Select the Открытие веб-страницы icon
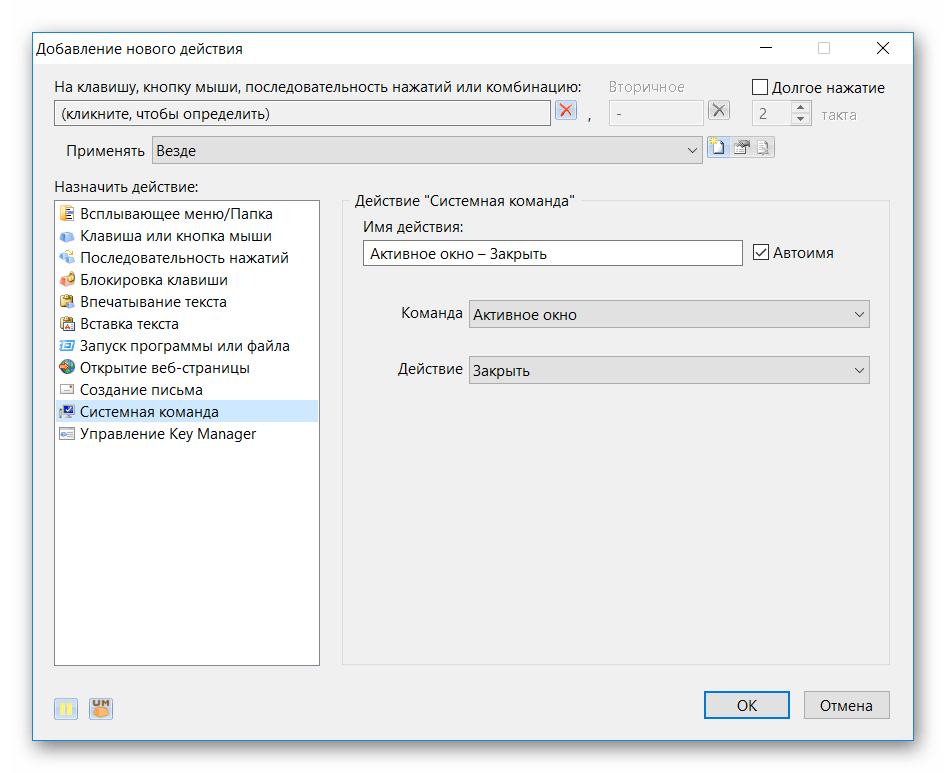The width and height of the screenshot is (946, 773). (x=67, y=367)
